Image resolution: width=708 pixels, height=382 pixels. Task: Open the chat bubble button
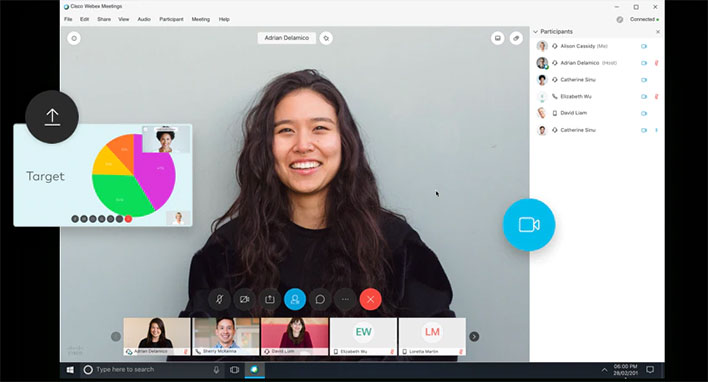click(x=320, y=299)
